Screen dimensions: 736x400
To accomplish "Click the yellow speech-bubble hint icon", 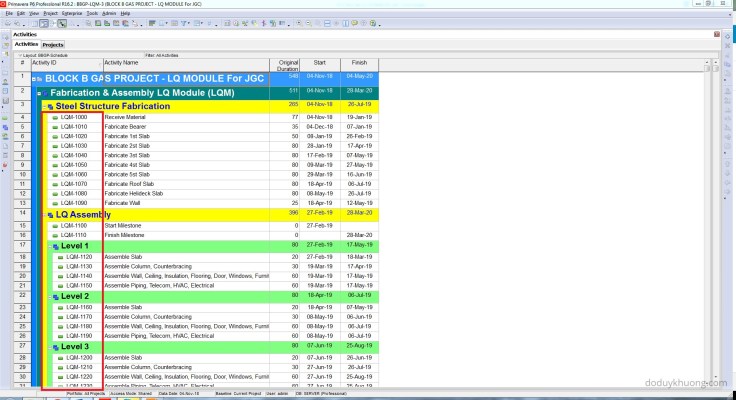I will tap(355, 23).
